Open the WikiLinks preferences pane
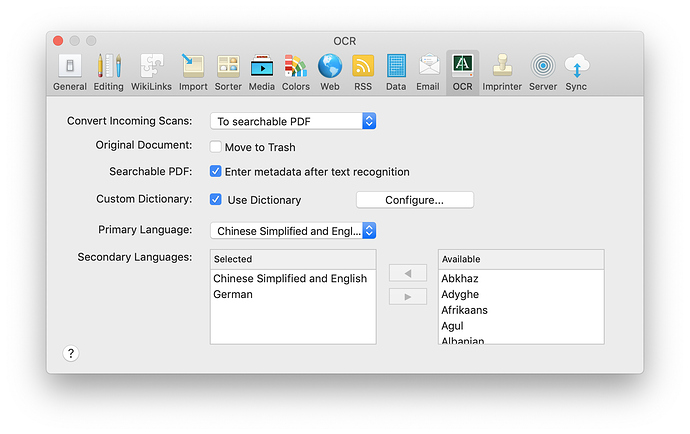Image resolution: width=690 pixels, height=434 pixels. (x=151, y=72)
